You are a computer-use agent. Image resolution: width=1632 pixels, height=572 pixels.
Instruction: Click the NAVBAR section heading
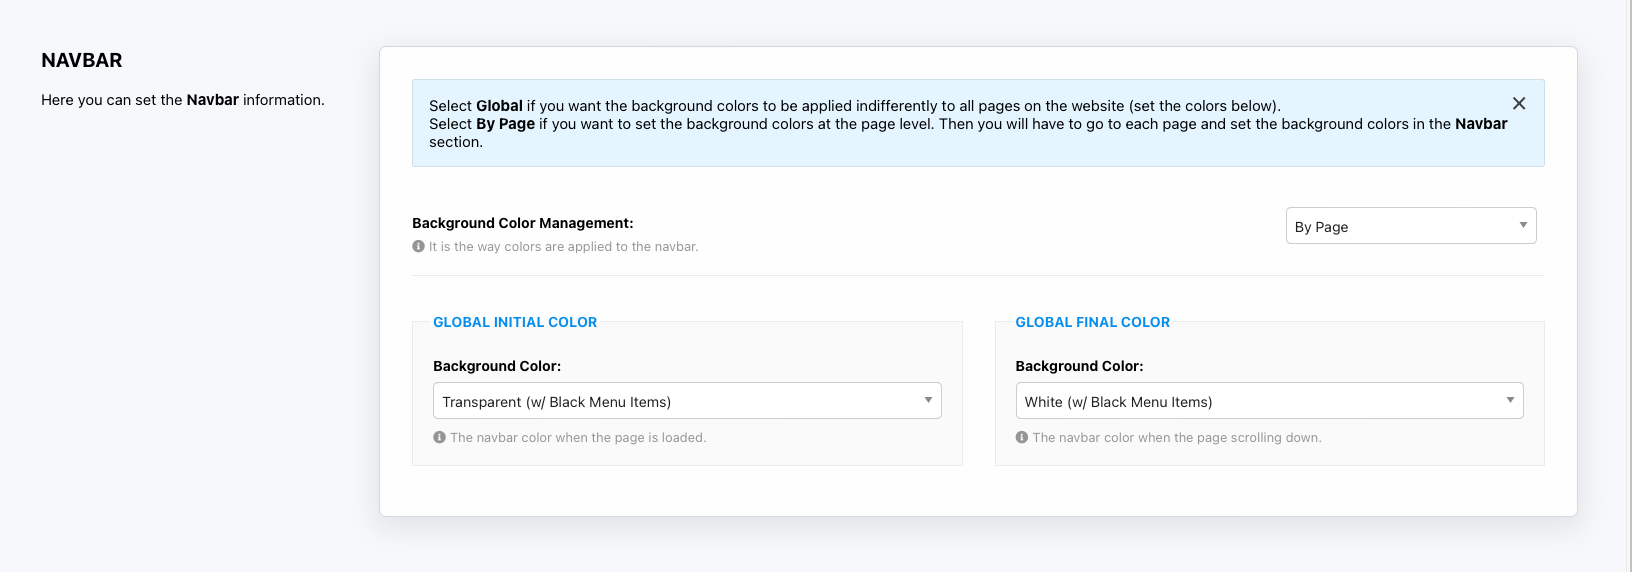coord(82,60)
